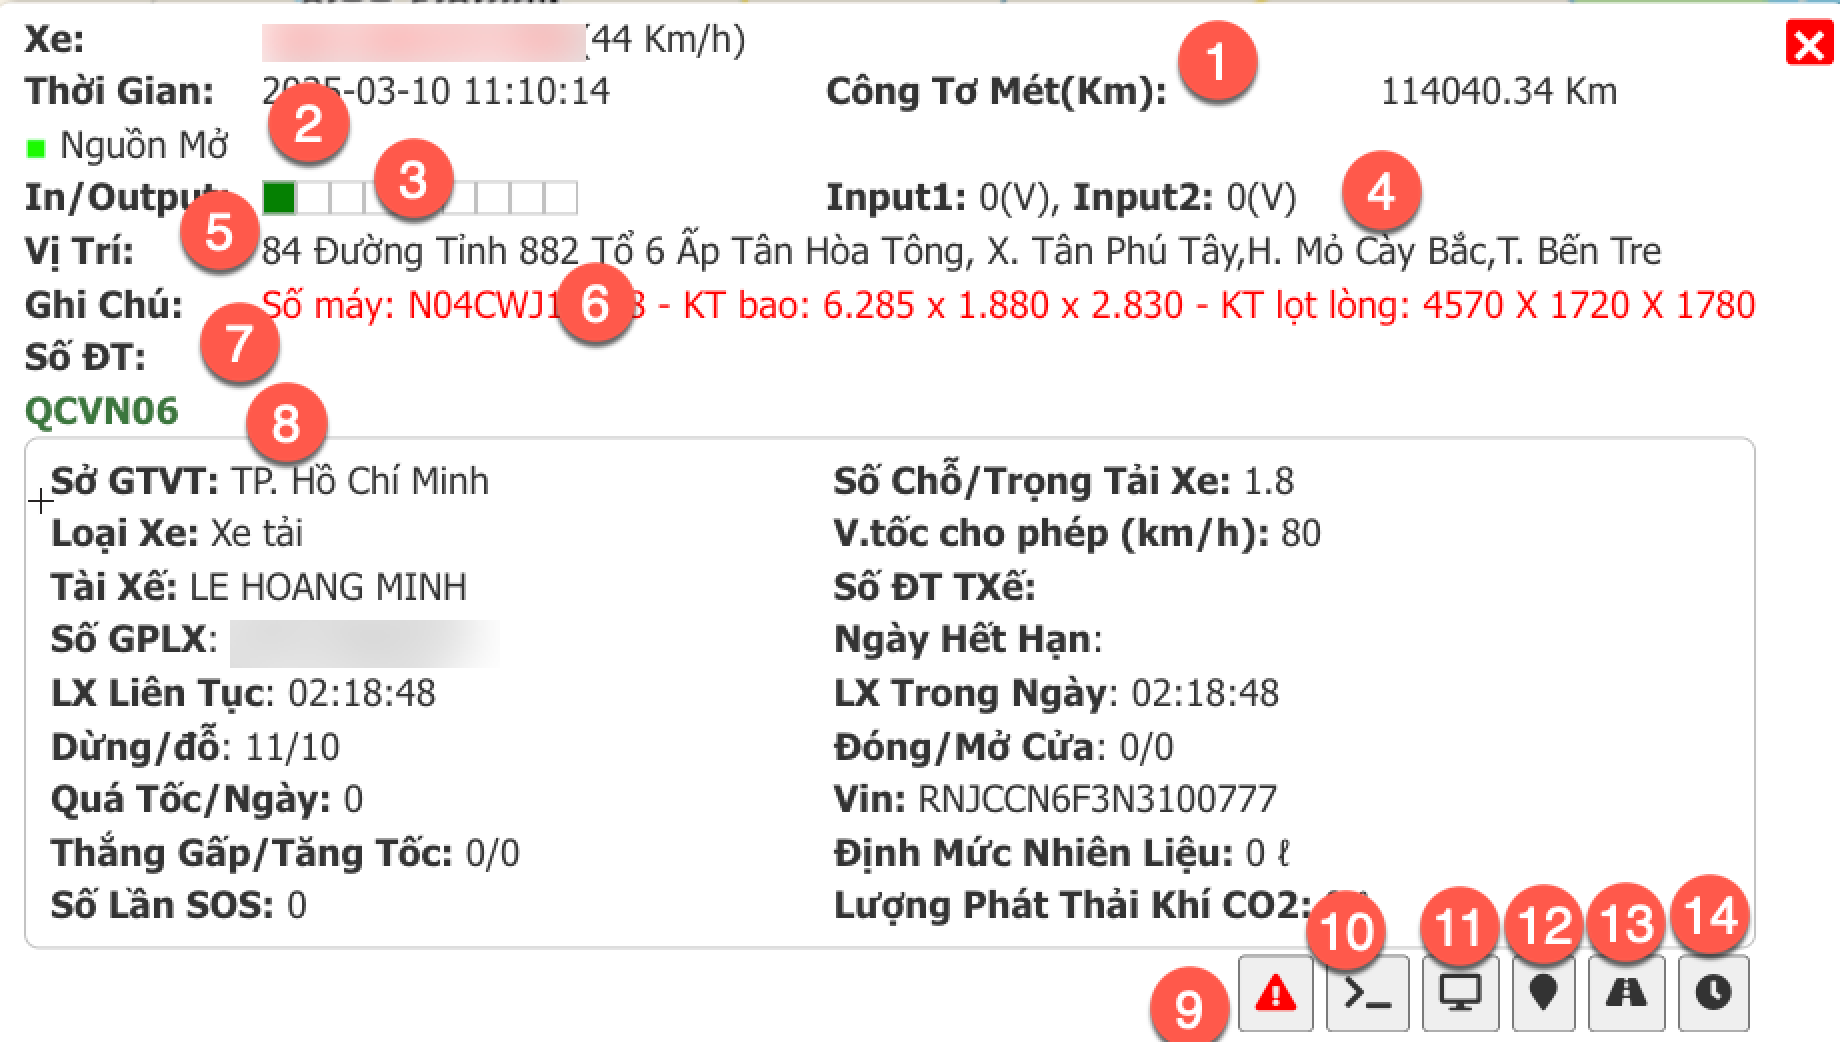Click the driver name LE HOANG MINH
Screen dimensions: 1840x1042
328,587
